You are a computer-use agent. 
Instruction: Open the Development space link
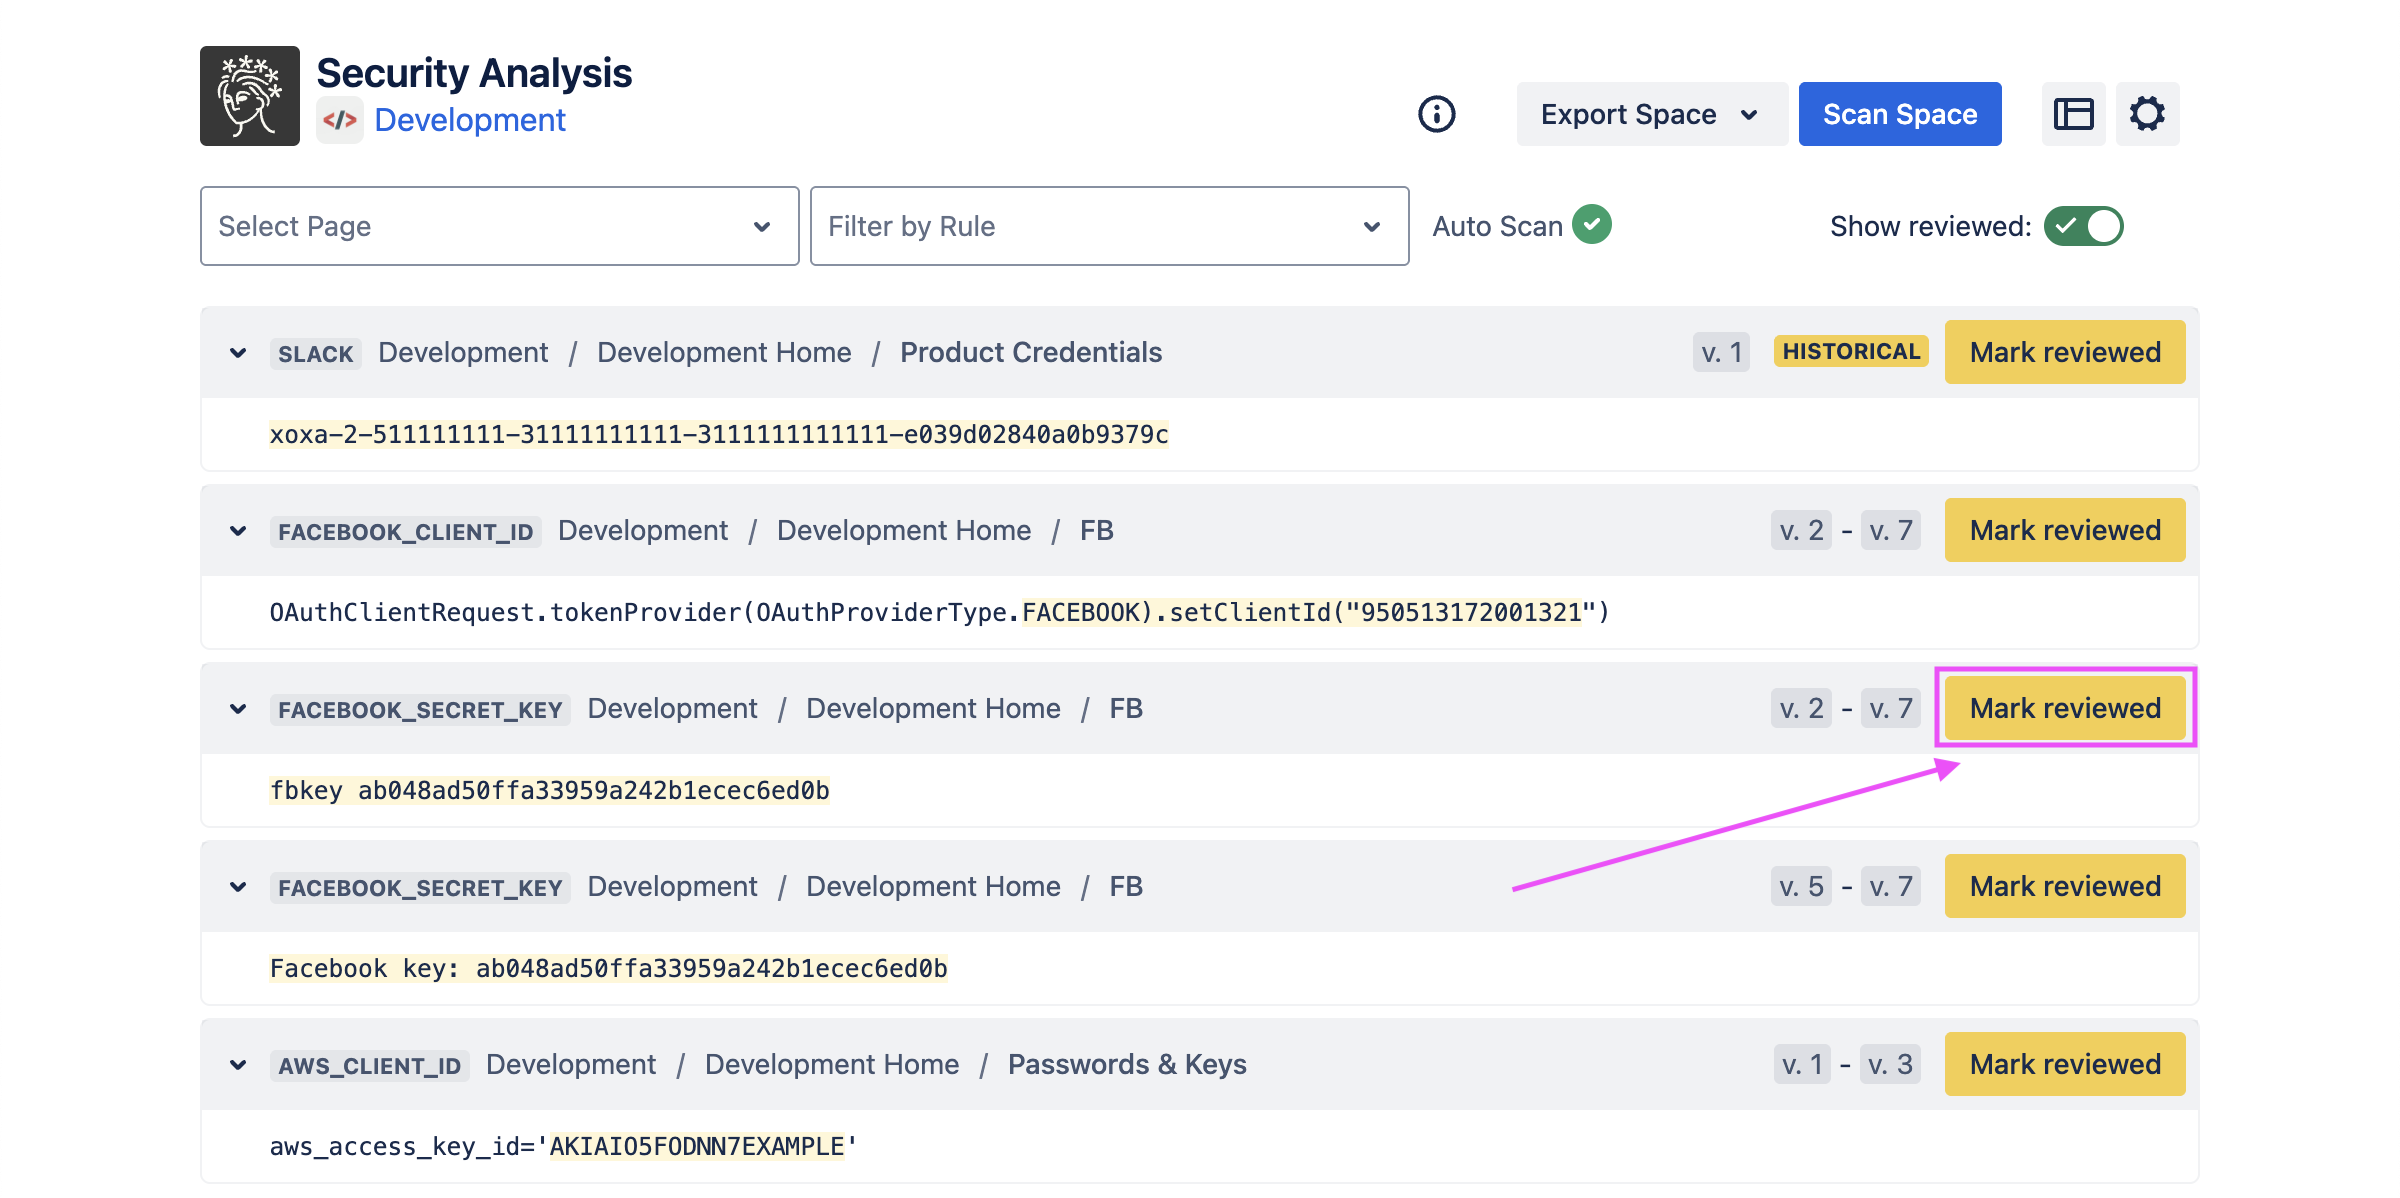point(469,120)
